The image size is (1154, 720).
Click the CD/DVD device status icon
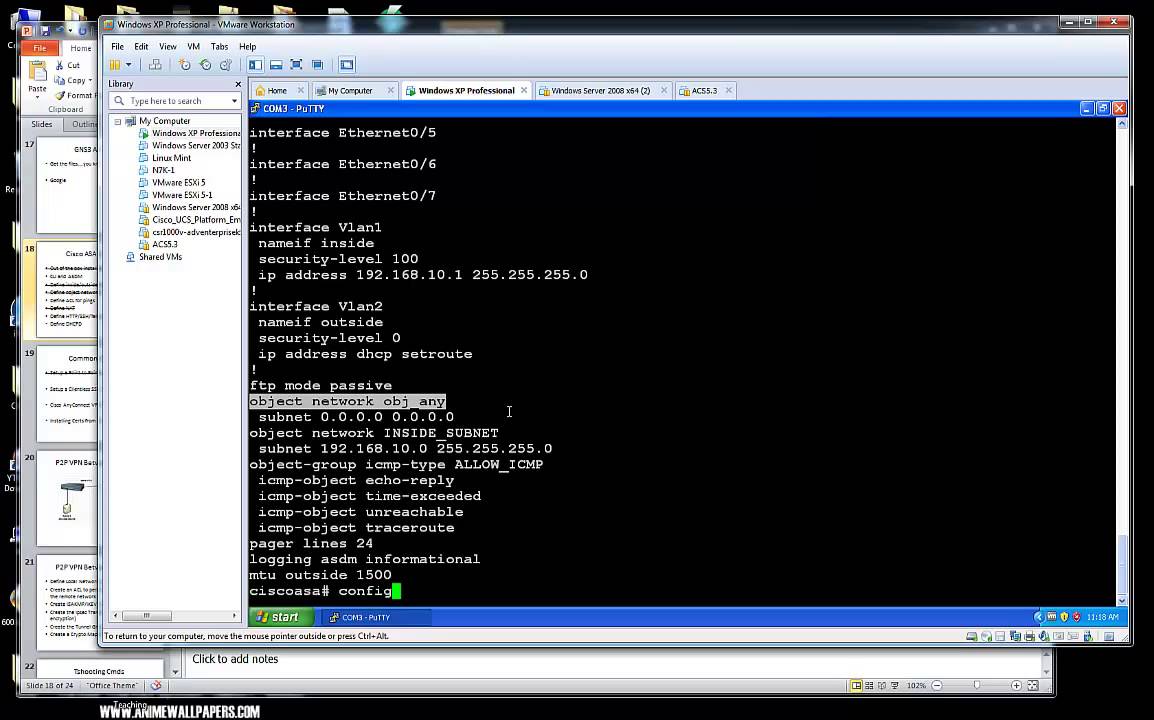click(986, 636)
